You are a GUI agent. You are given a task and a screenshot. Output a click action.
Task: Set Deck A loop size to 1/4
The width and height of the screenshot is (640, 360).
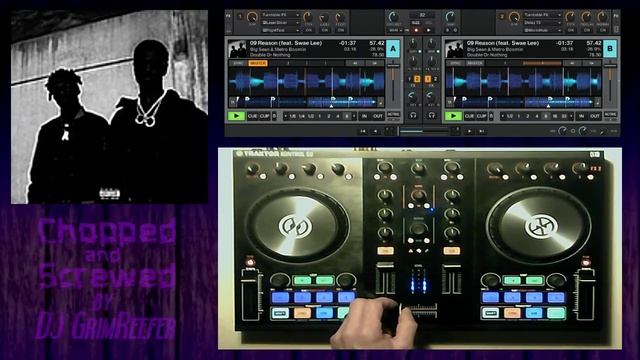(x=301, y=116)
